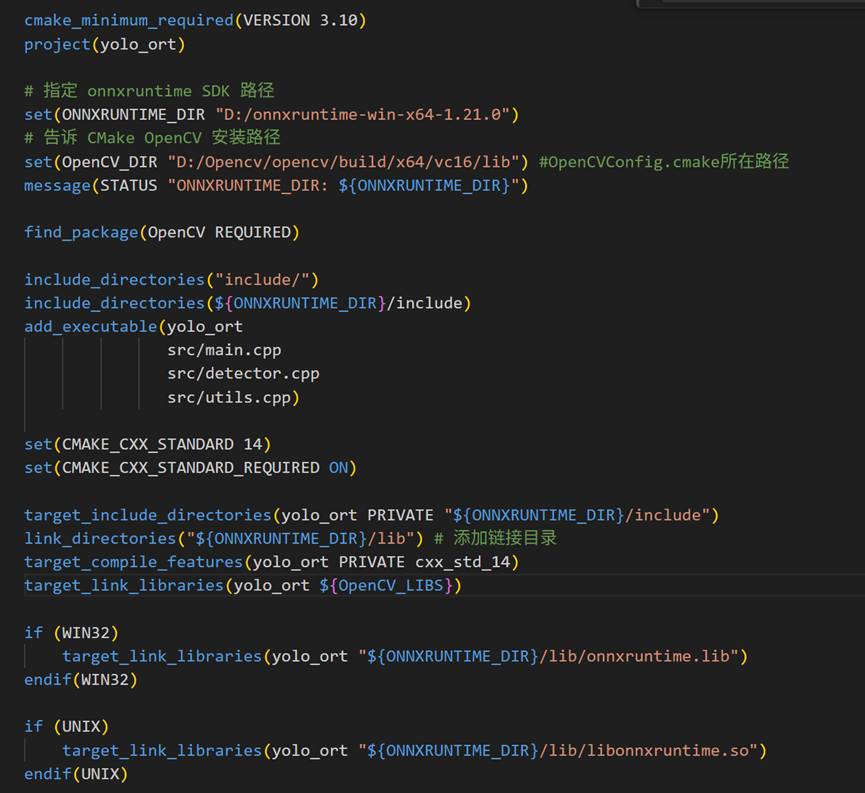Click the target_include_directories line

click(x=371, y=515)
